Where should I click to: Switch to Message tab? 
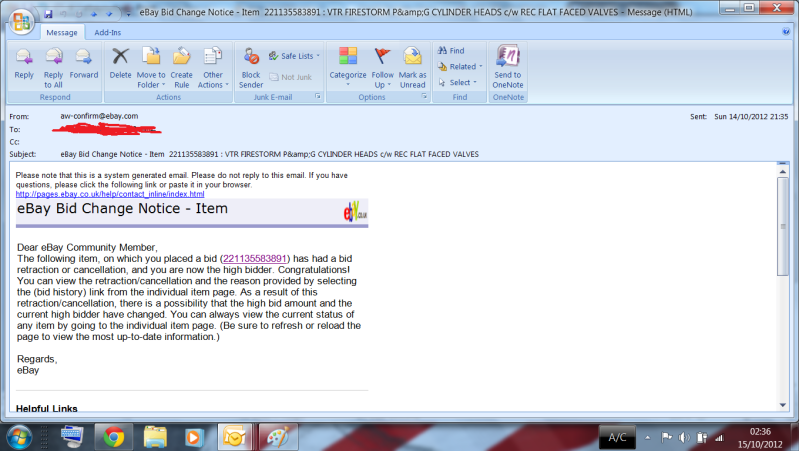click(x=62, y=32)
